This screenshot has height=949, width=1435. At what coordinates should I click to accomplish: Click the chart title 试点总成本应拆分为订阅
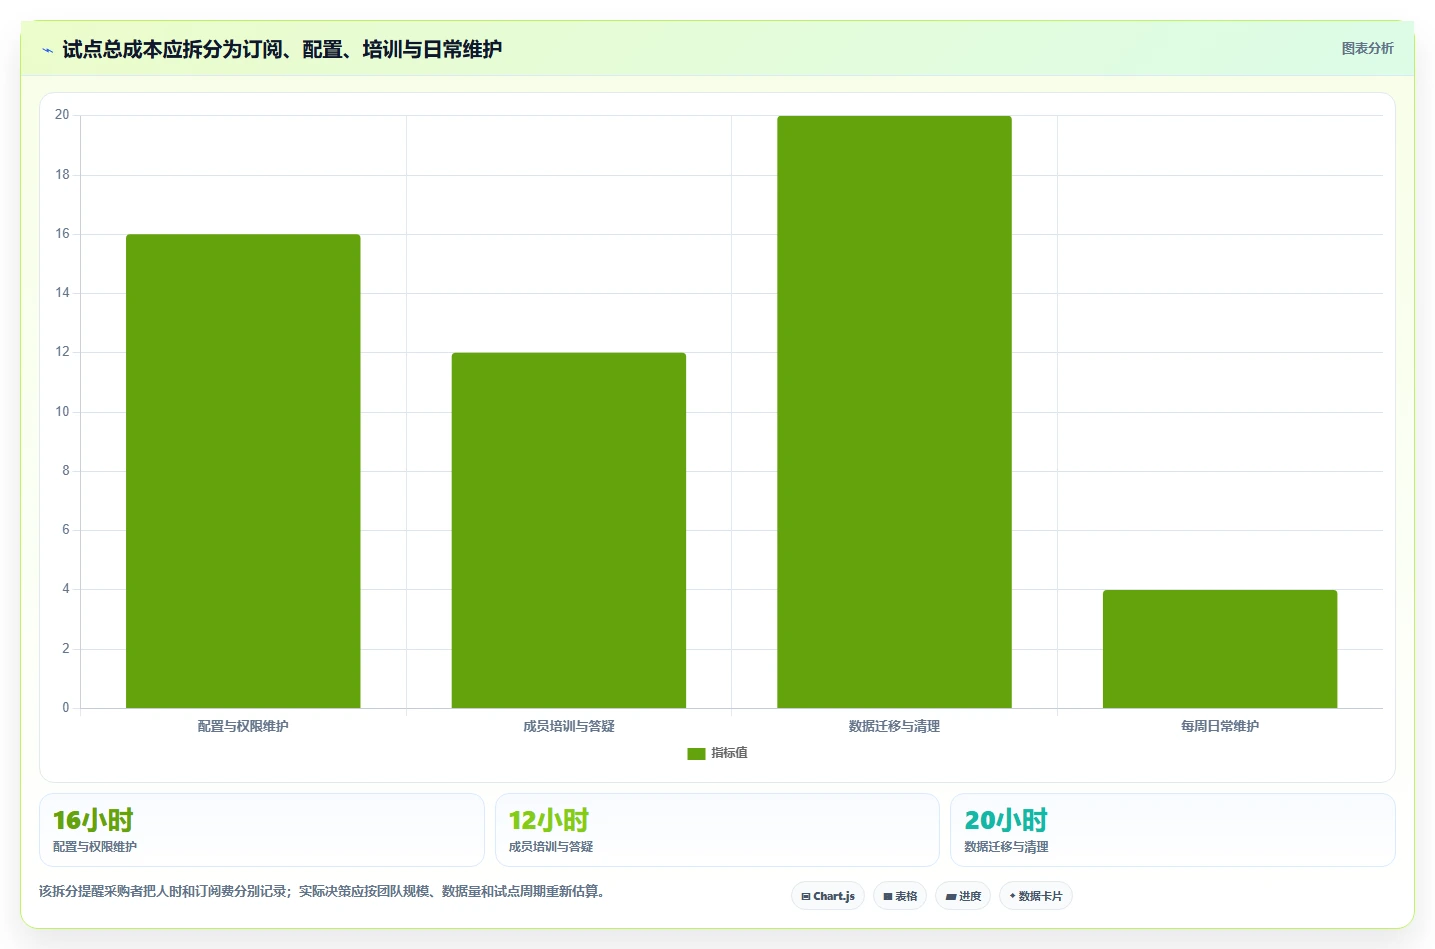tap(282, 49)
